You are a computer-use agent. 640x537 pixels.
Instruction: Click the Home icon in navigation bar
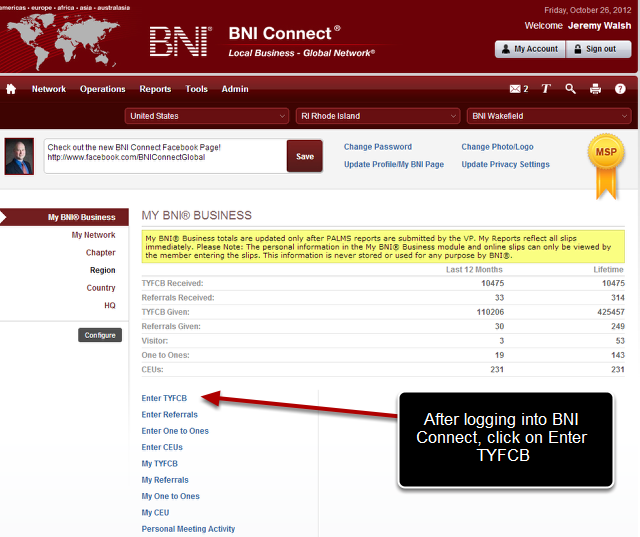[11, 89]
